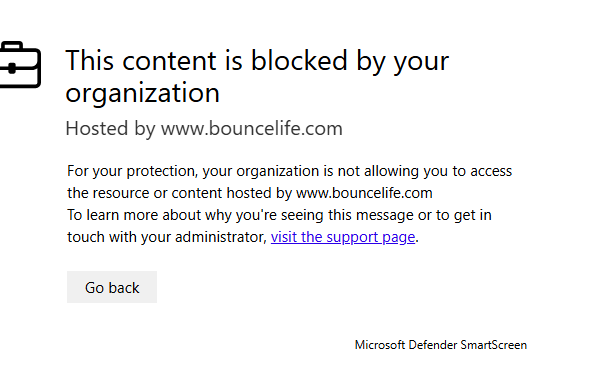Screen dimensions: 602x374
Task: Click the Microsoft Defender SmartScreen label
Action: tap(441, 345)
